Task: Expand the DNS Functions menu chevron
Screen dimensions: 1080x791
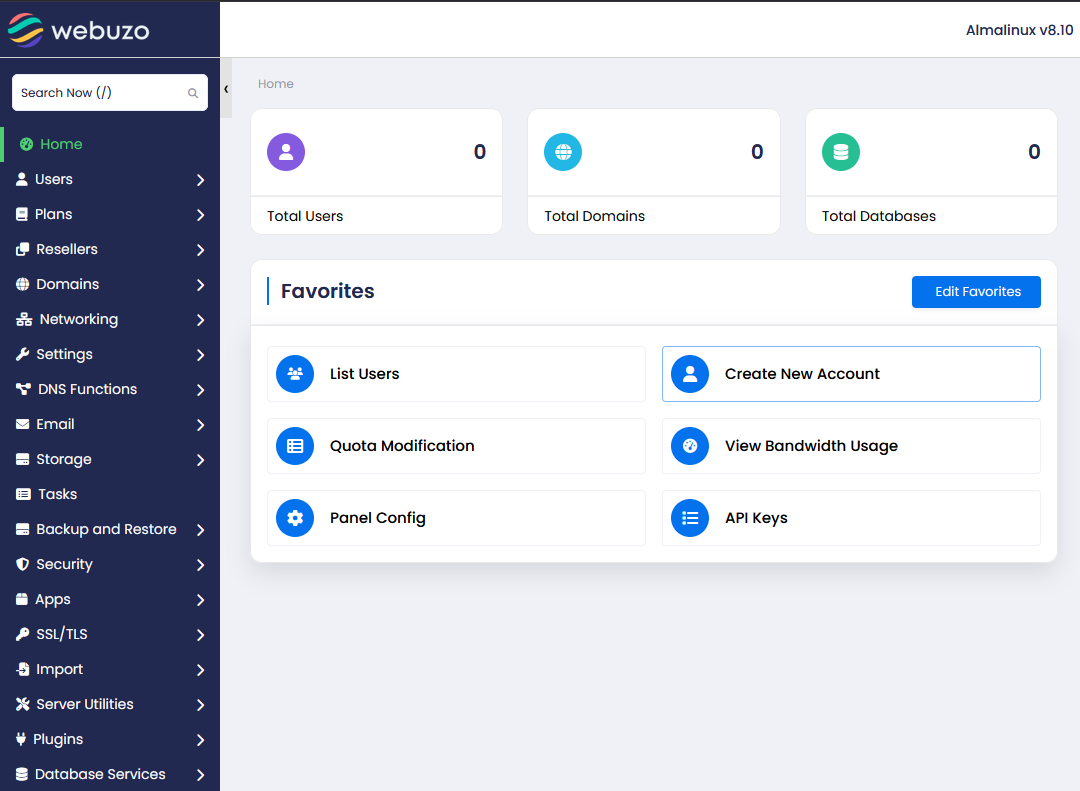Action: click(x=200, y=390)
